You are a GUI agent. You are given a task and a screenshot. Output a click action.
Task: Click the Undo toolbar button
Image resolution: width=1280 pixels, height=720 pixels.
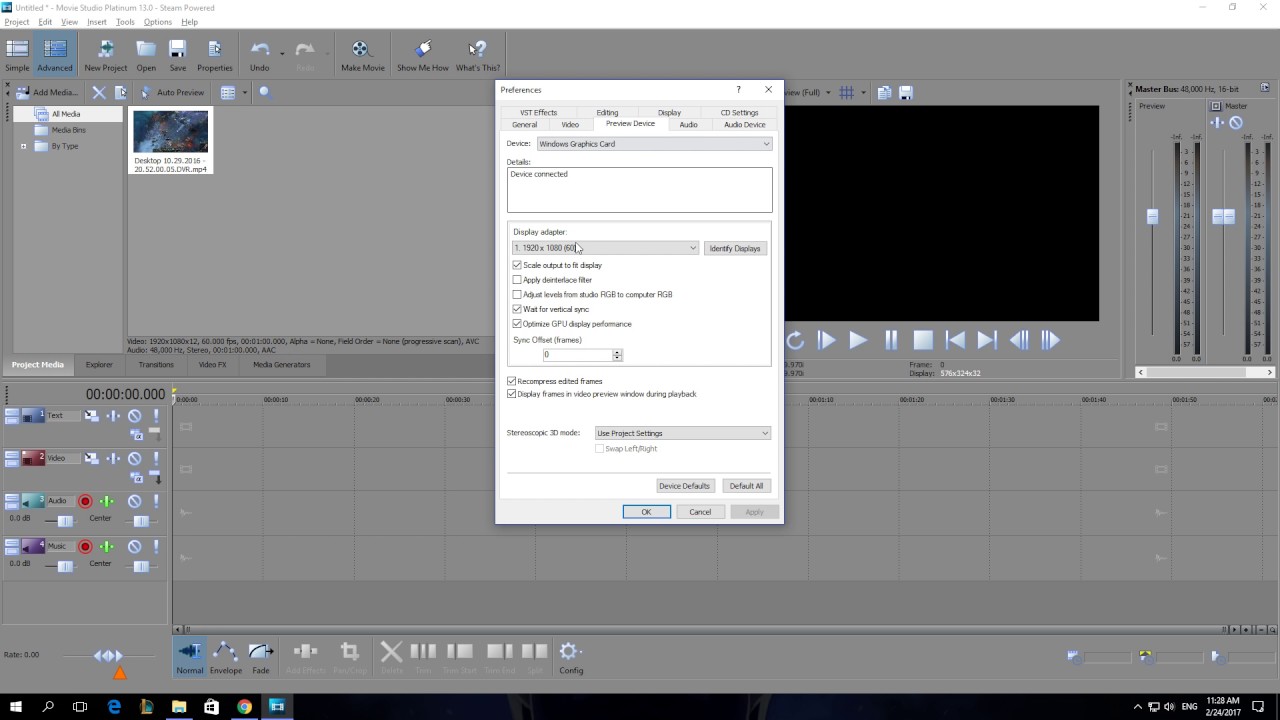pyautogui.click(x=259, y=56)
